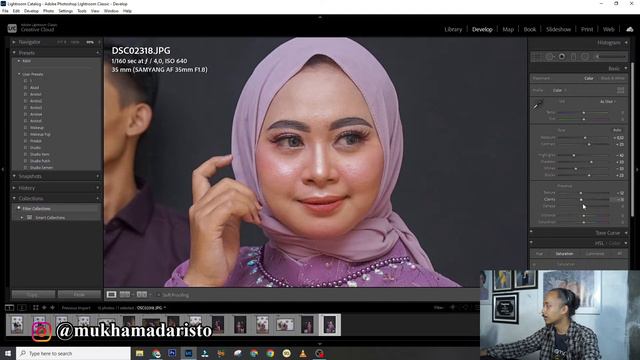Go forward with filmstrip right arrow
Viewport: 640px width, 360px height.
click(x=52, y=307)
